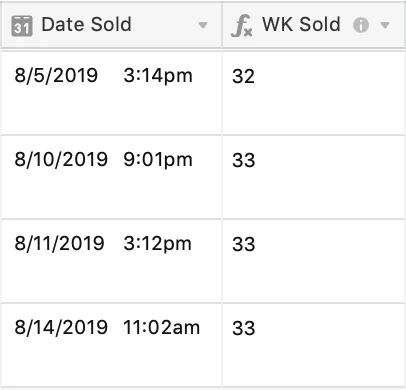Click the 3:12pm time value
Screen dimensions: 406x390
[x=158, y=244]
